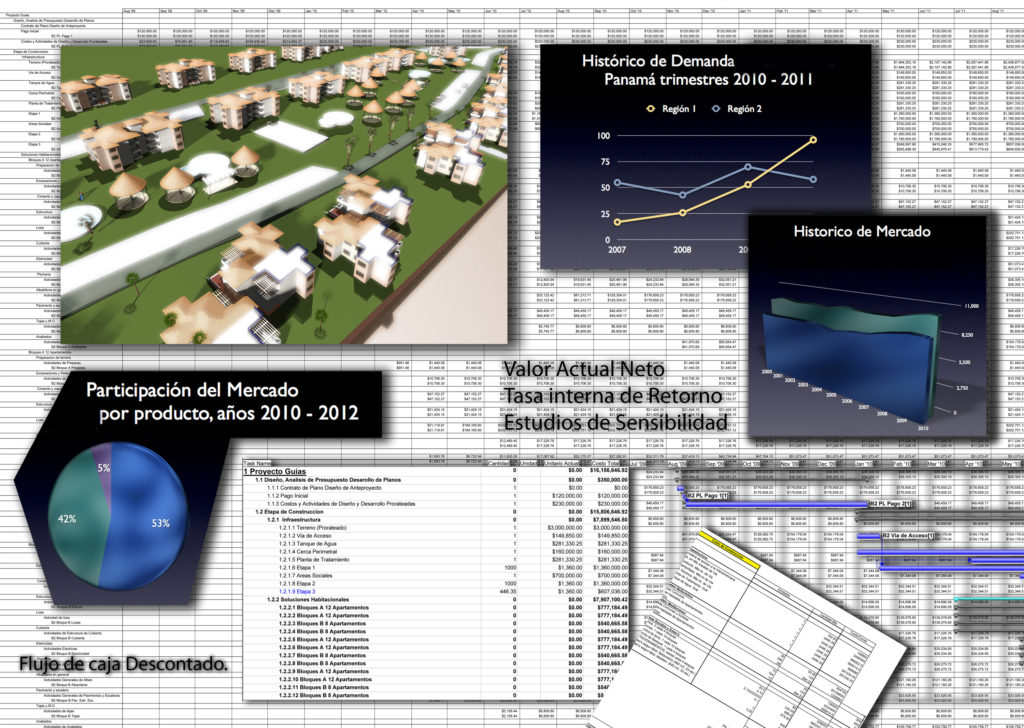Open the 3D housing development rendering
Image resolution: width=1024 pixels, height=728 pixels.
click(x=280, y=190)
